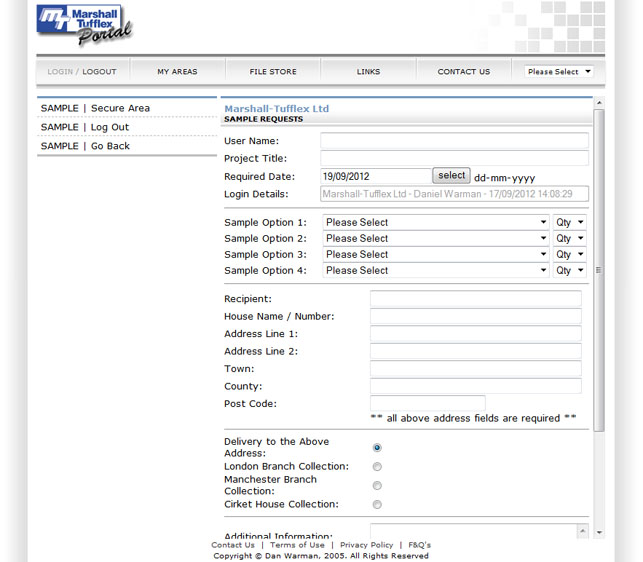Open Sample Option 4 Please Select dropdown
643x562 pixels.
(x=436, y=270)
